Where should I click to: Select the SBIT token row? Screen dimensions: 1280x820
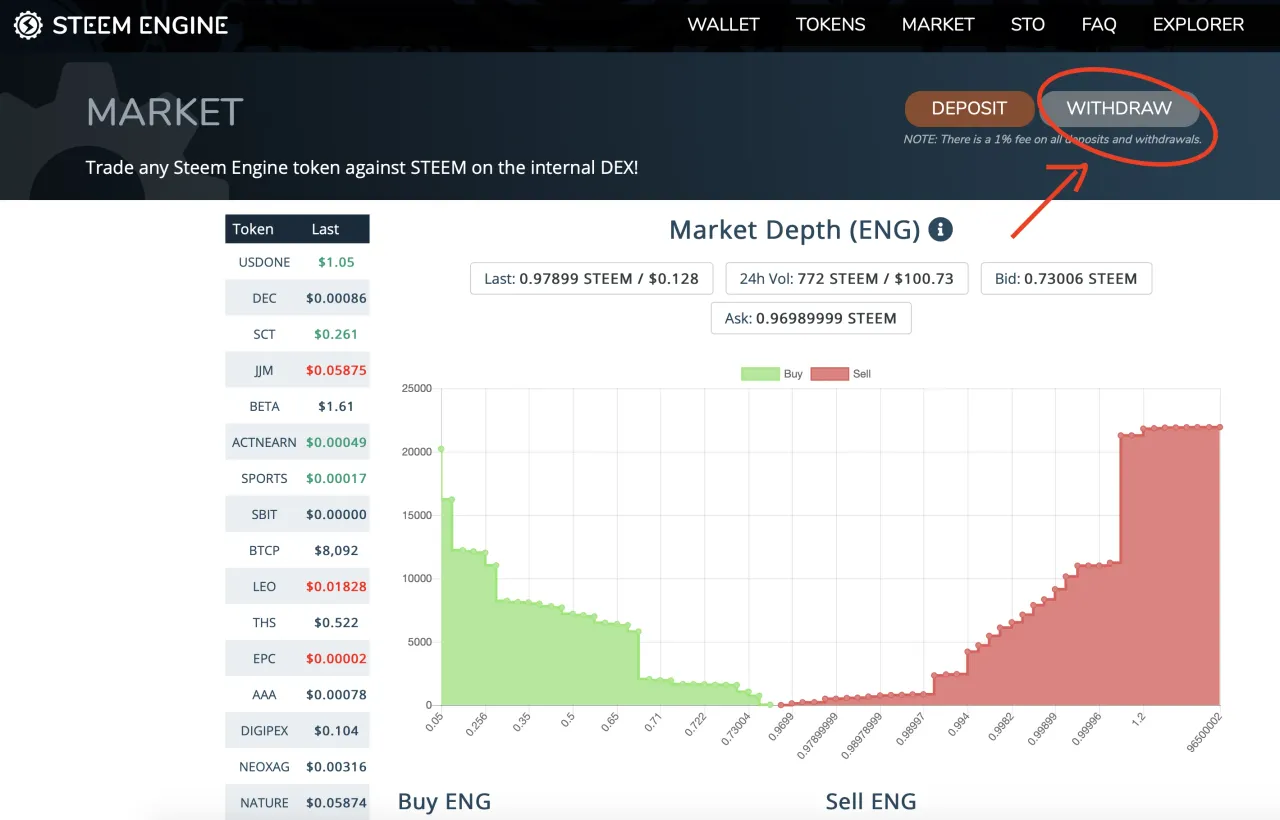tap(297, 514)
